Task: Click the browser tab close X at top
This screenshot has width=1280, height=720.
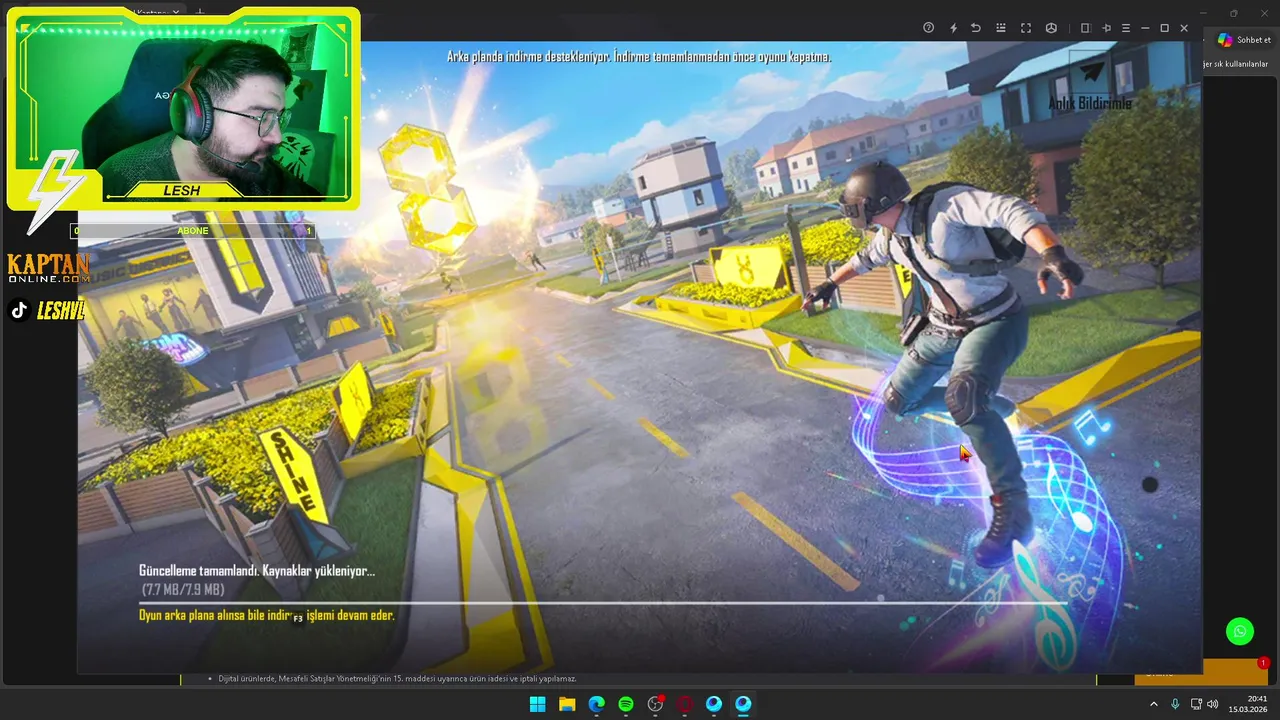Action: click(x=176, y=11)
